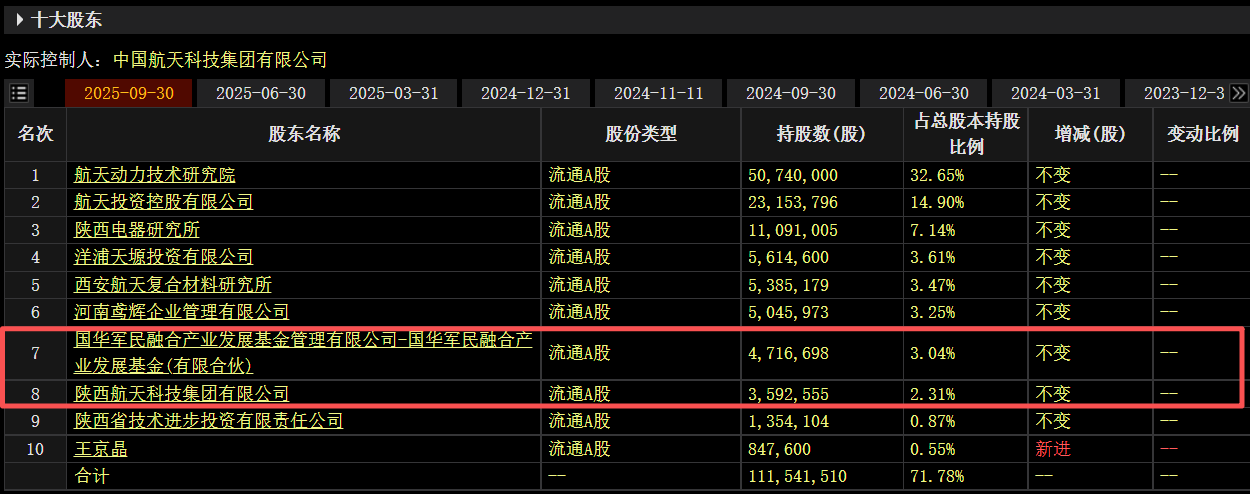Screen dimensions: 1250x494
Task: Open shareholder link 陕西航天科技集团有限公司
Action: 182,394
